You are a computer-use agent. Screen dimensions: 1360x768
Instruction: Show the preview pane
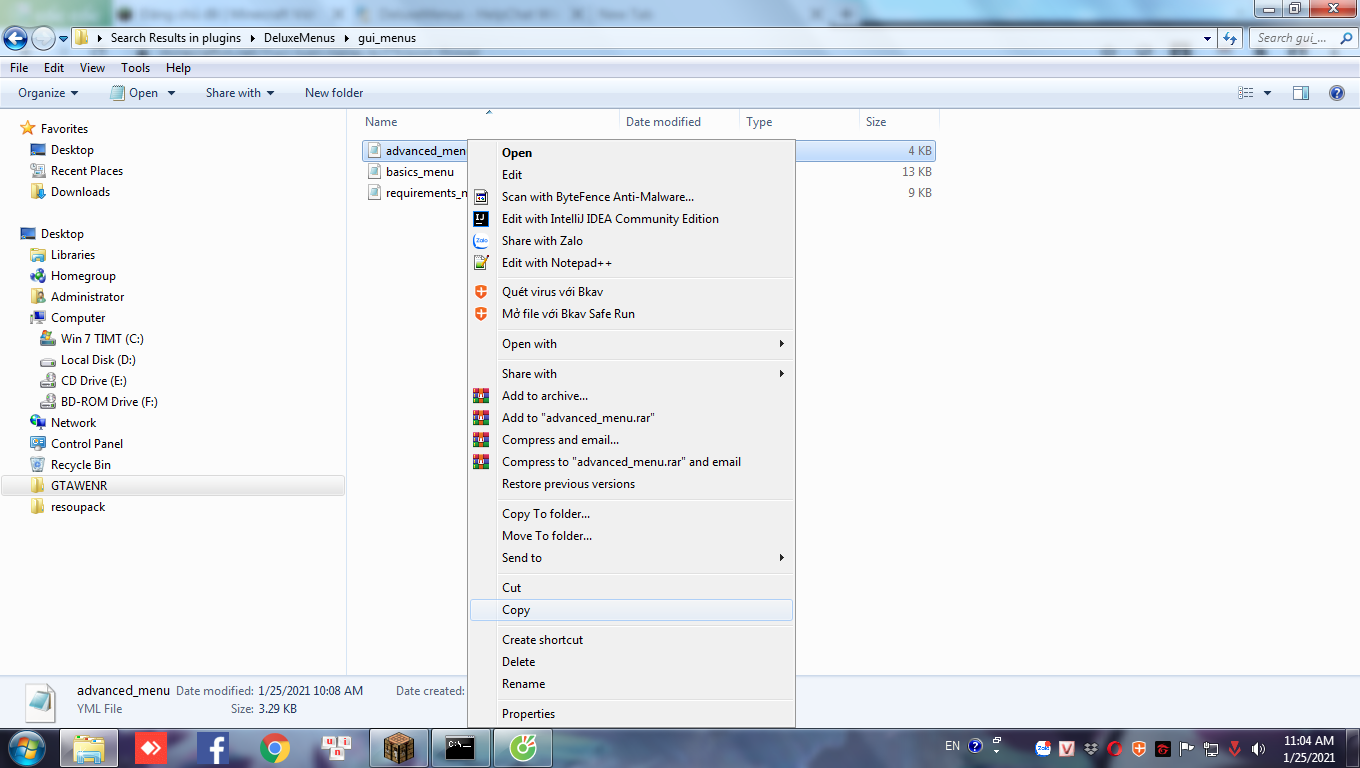(1301, 93)
